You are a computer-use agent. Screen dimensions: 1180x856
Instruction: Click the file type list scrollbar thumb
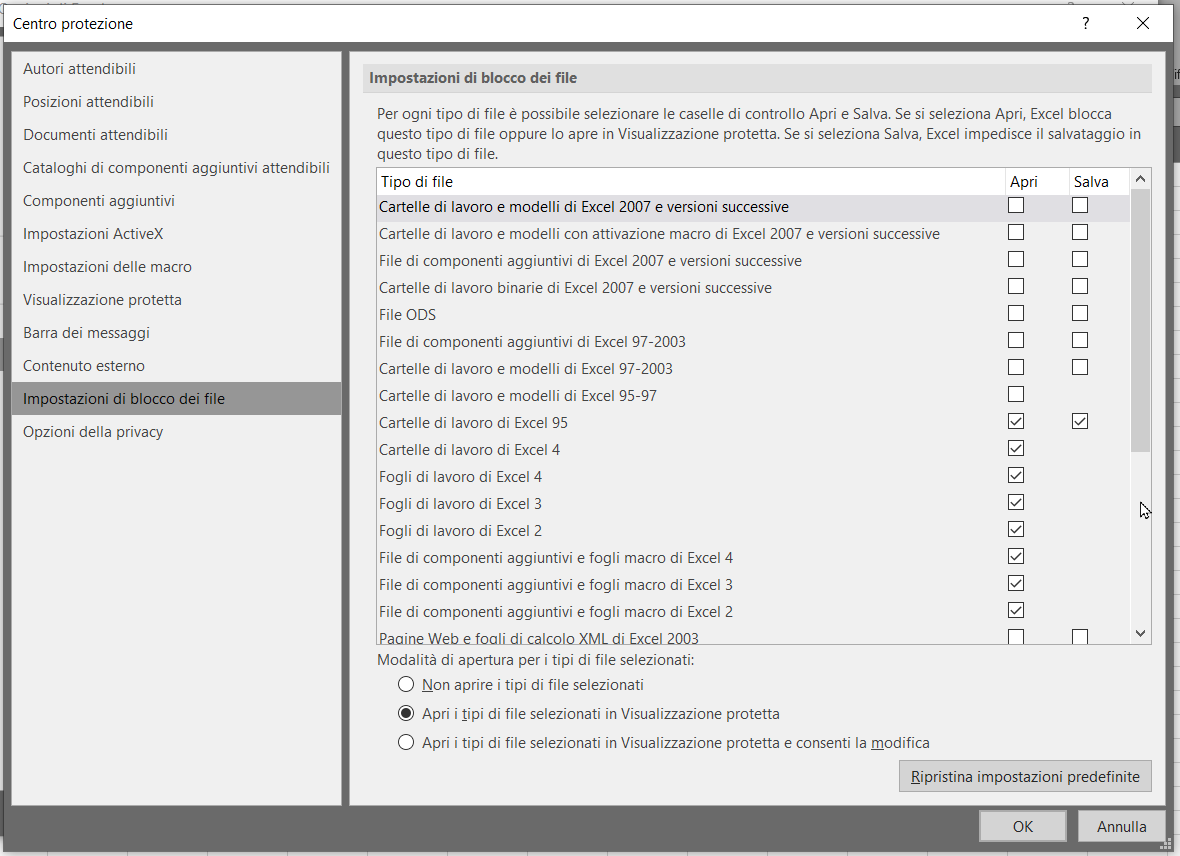[x=1140, y=321]
